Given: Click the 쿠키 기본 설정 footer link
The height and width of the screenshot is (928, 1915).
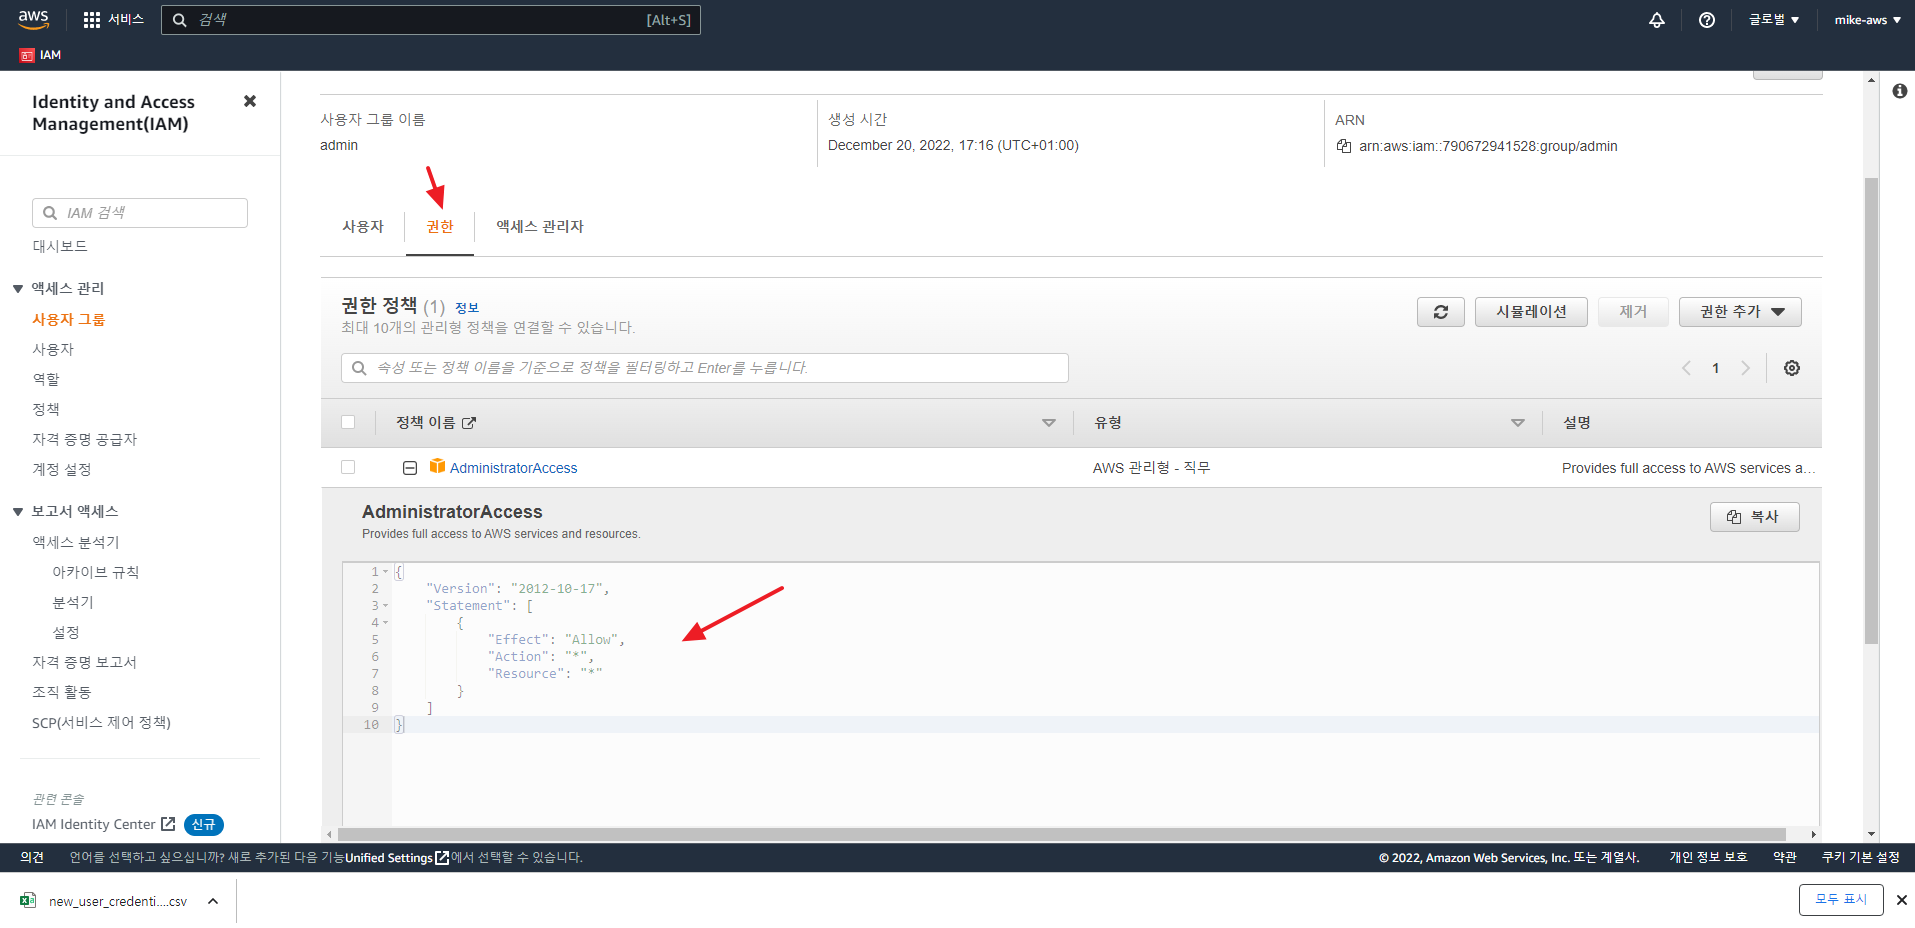Looking at the screenshot, I should pyautogui.click(x=1860, y=857).
